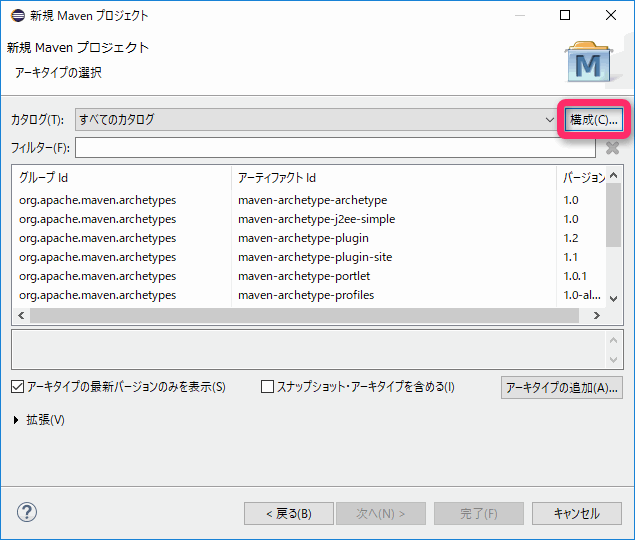Go back with the < 戻る(B) button
The height and width of the screenshot is (540, 635).
coord(289,514)
